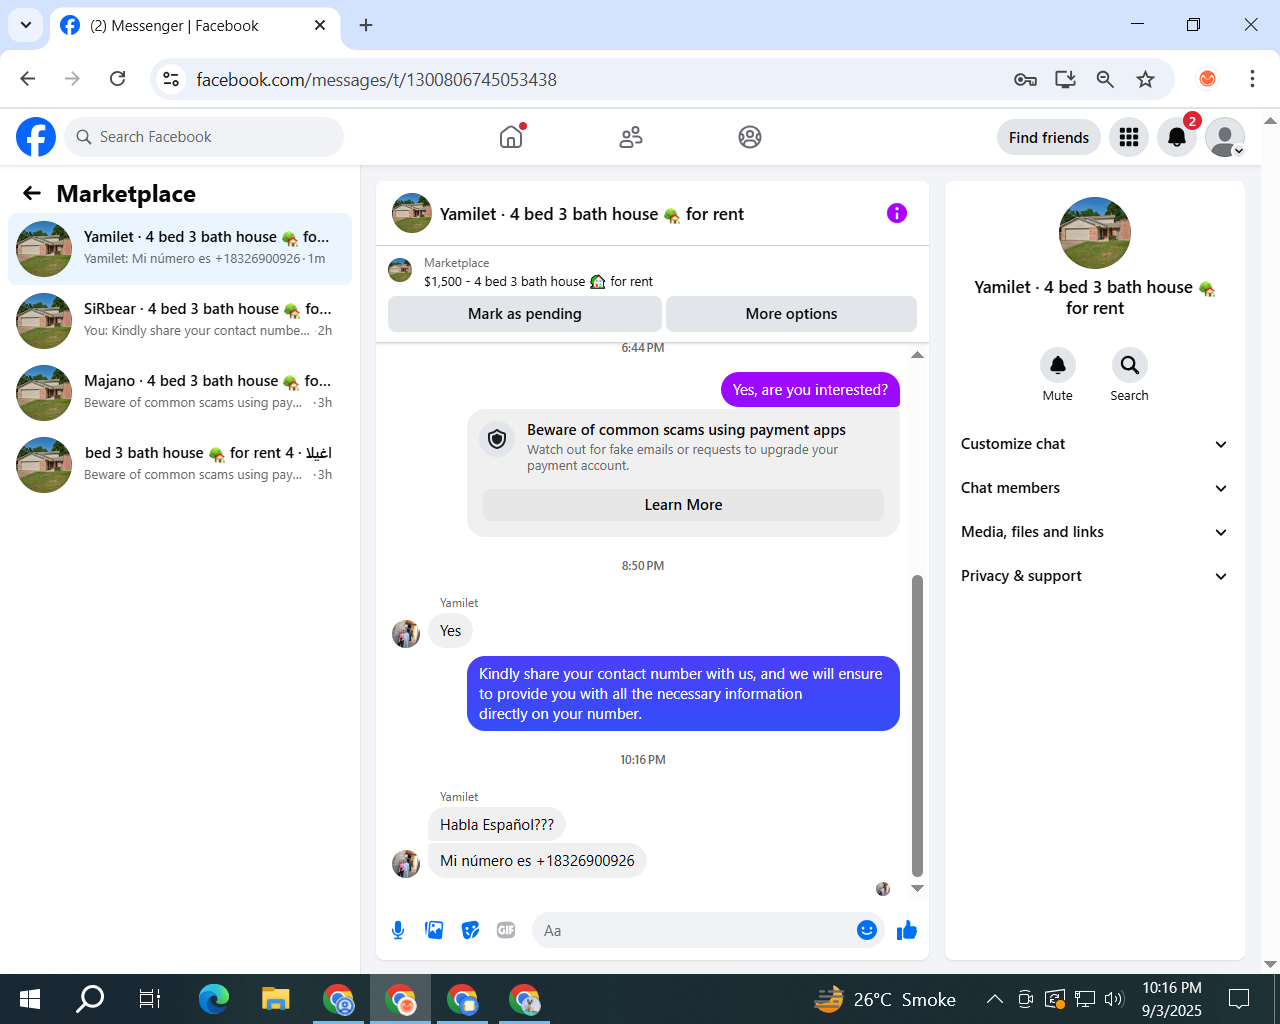Open a new browser tab
Image resolution: width=1280 pixels, height=1024 pixels.
coord(366,25)
